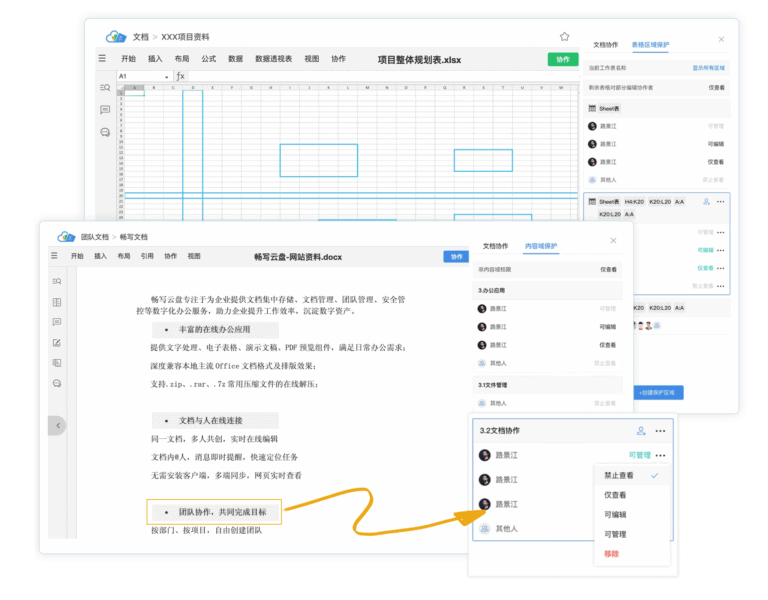
Task: Add a collaborator to the Sheet表 H4:K20 region
Action: (x=706, y=202)
